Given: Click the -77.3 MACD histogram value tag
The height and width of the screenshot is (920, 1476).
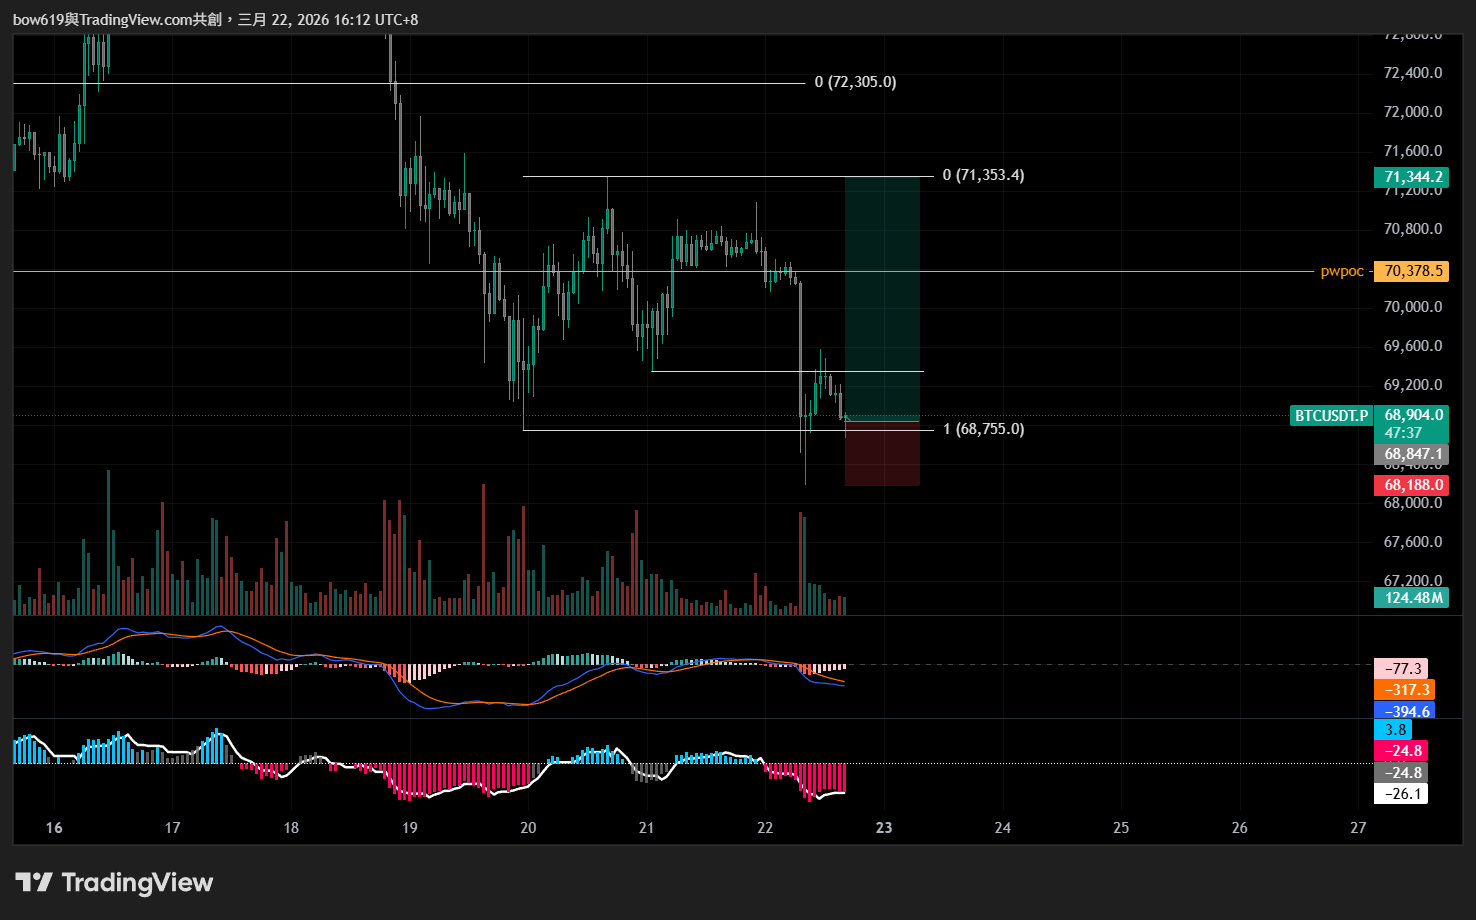Looking at the screenshot, I should click(1401, 669).
